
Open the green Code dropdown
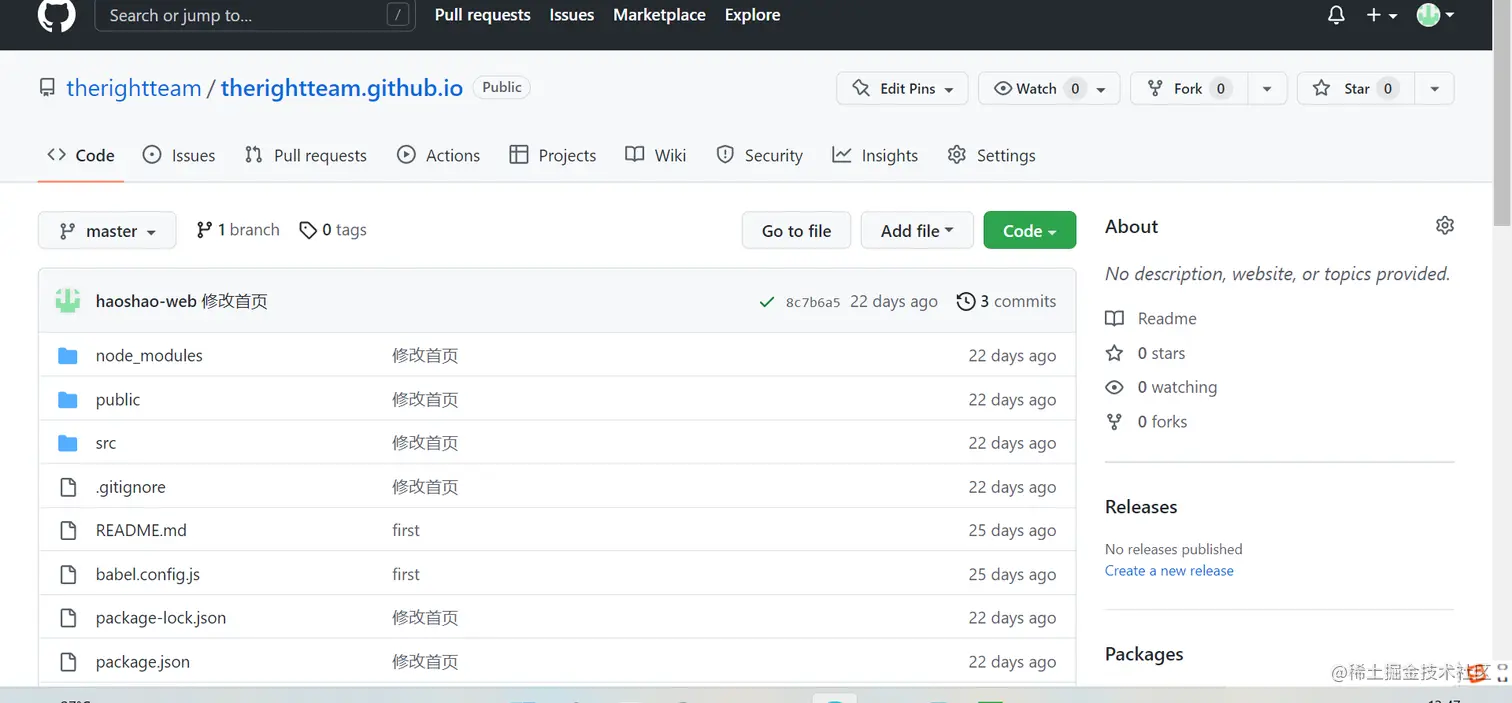pos(1030,230)
